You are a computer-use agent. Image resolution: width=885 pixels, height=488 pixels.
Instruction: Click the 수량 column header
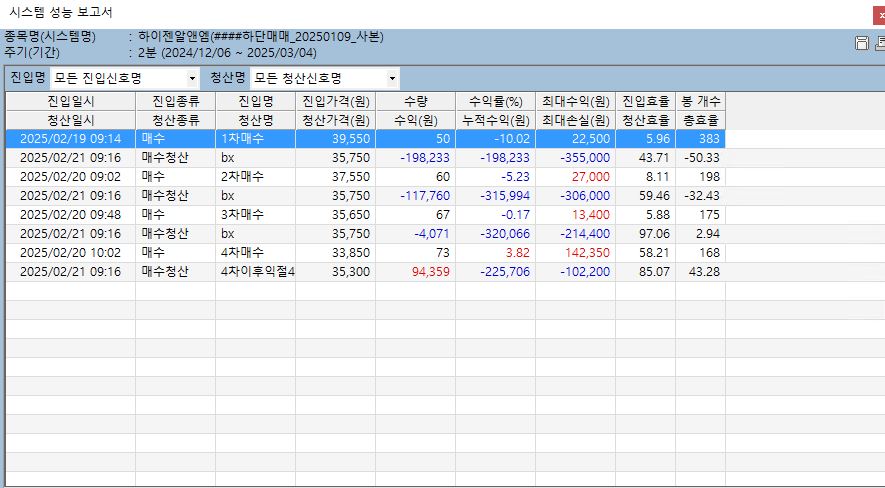(x=415, y=102)
